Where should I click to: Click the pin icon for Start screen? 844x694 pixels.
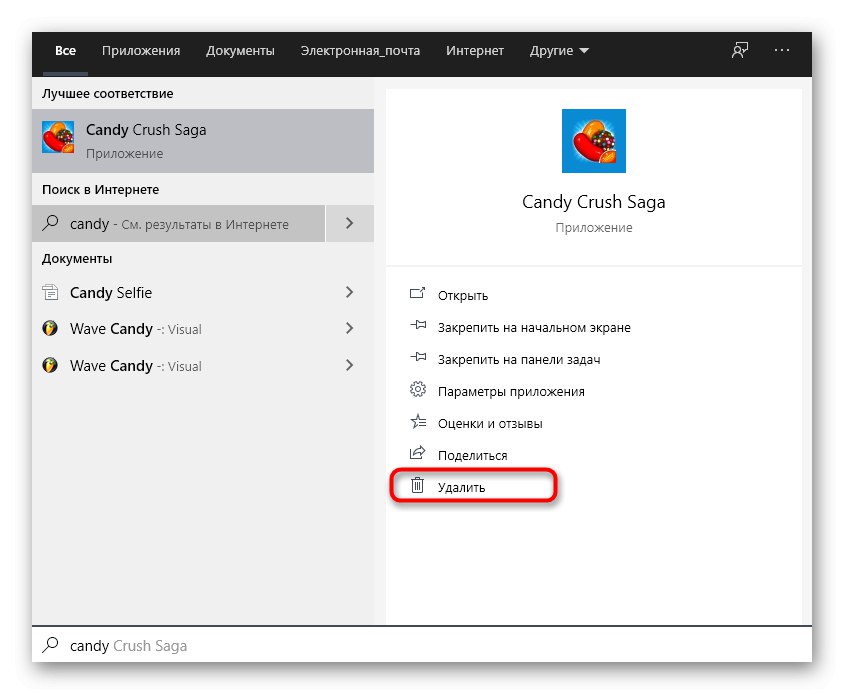click(x=418, y=325)
